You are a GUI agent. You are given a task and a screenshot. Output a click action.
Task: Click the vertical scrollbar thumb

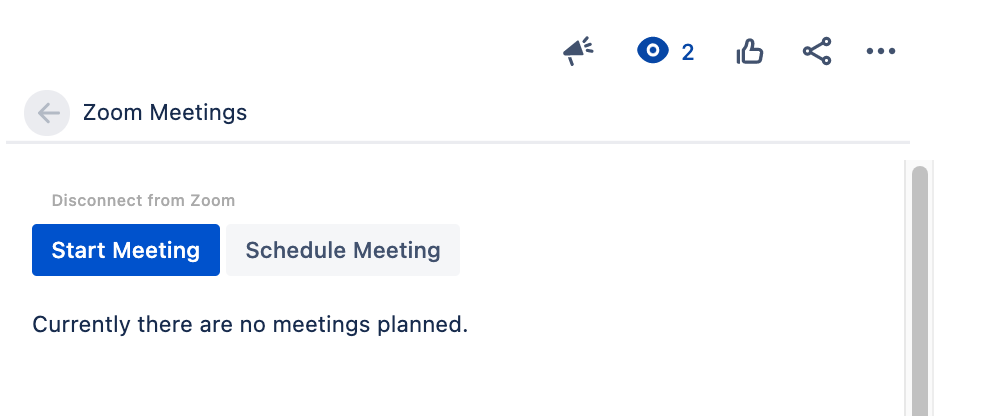(x=919, y=290)
